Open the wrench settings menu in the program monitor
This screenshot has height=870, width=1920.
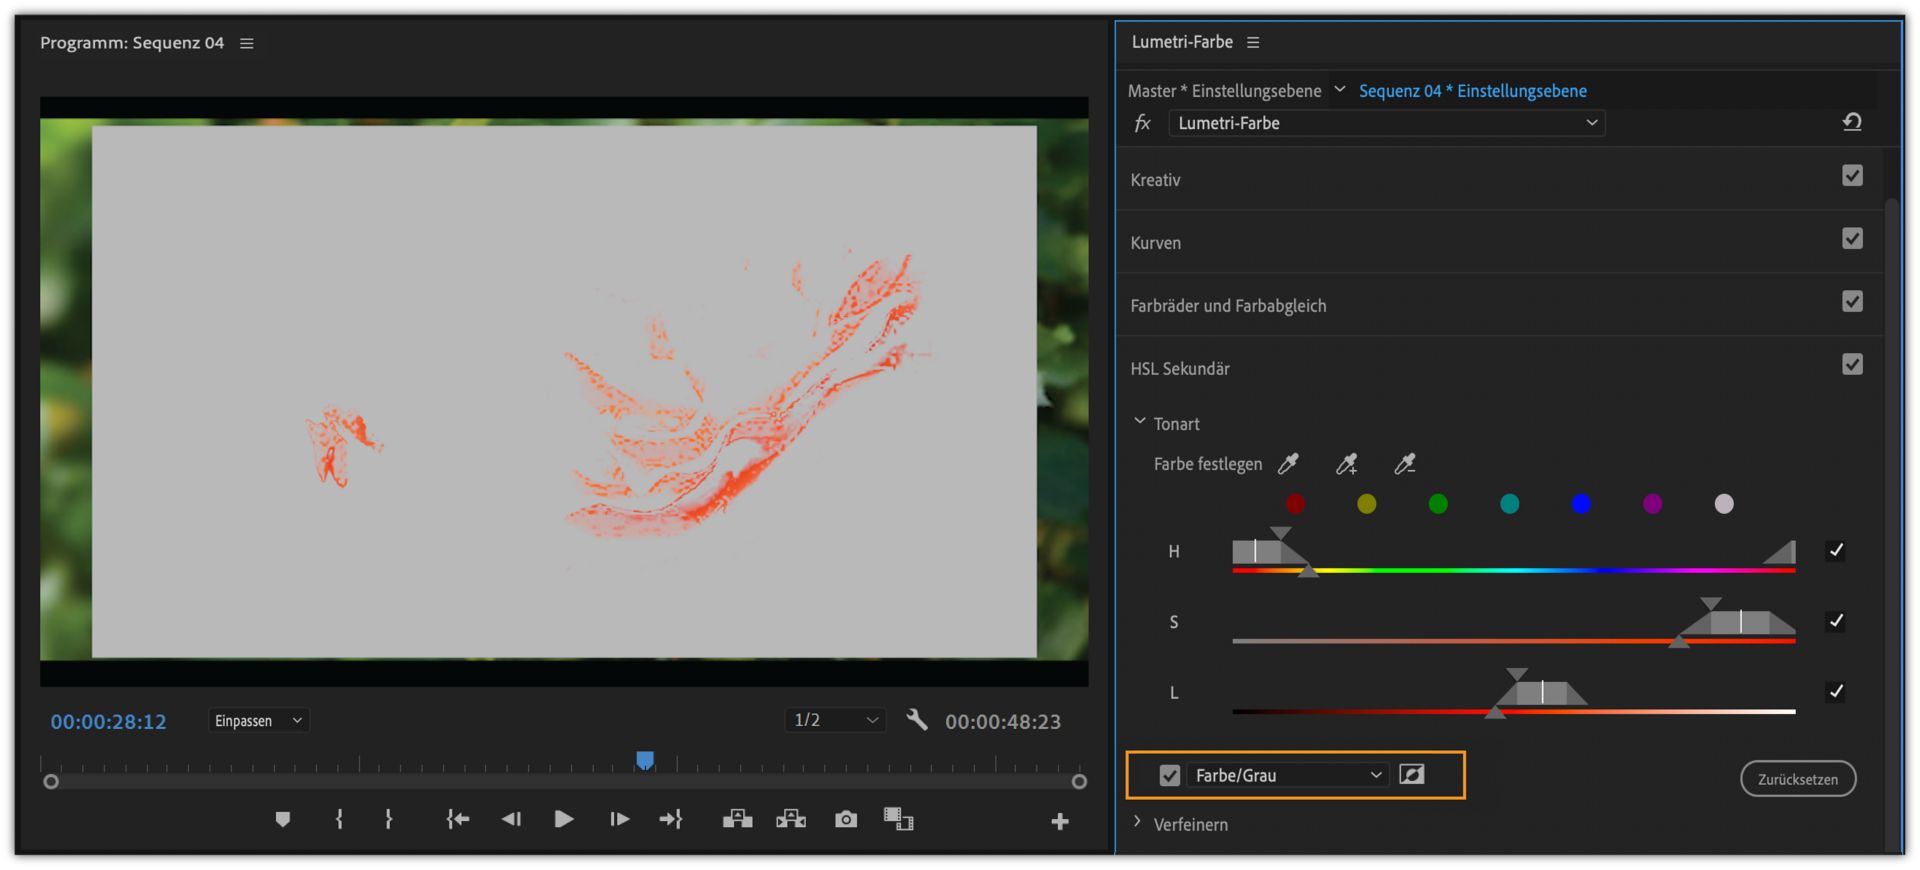(916, 720)
